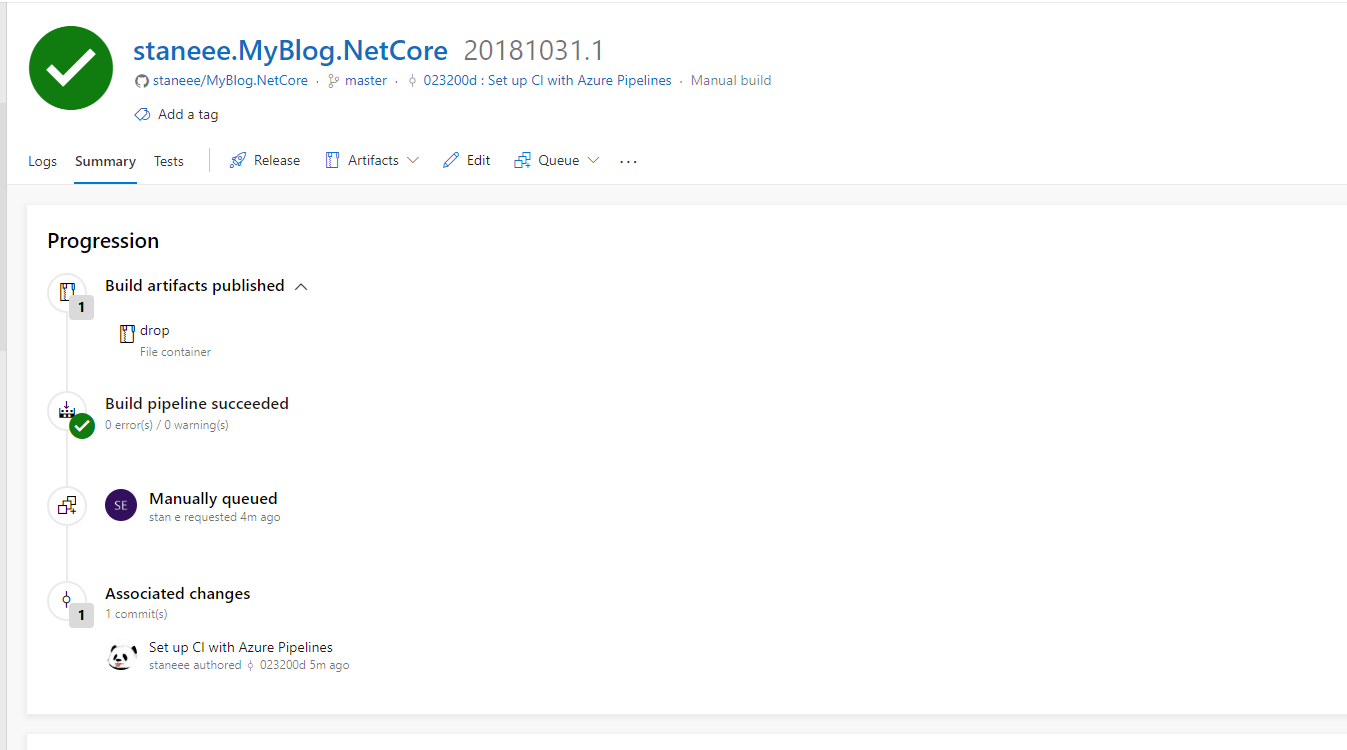Click the GitHub icon beside staneee/MyBlog.NetCore

pos(142,81)
